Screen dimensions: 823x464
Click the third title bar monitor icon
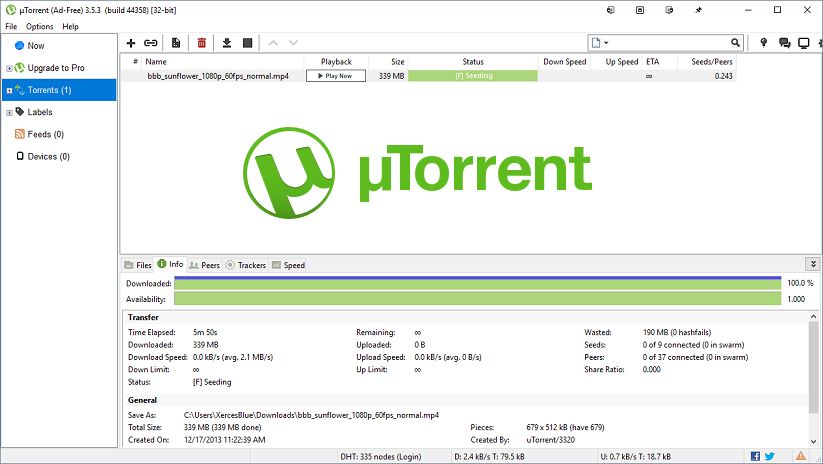(669, 10)
